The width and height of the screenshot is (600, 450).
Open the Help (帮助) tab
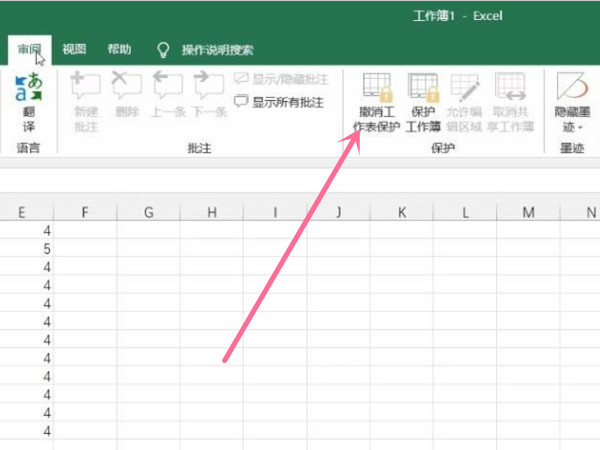coord(119,49)
